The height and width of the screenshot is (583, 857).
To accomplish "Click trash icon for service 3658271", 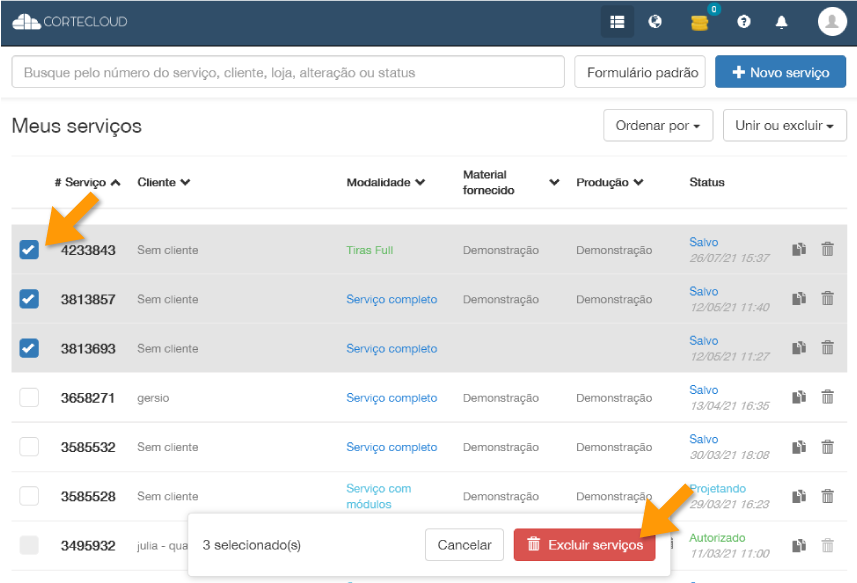I will (x=827, y=397).
